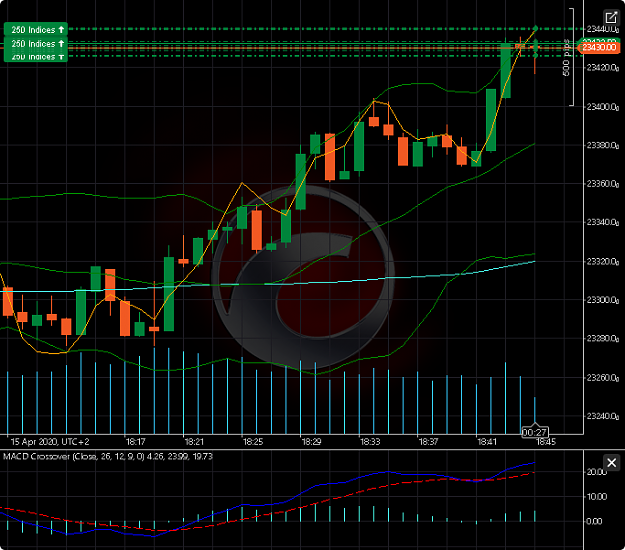Click the 23260.0 price axis label
The image size is (625, 550).
click(x=602, y=377)
